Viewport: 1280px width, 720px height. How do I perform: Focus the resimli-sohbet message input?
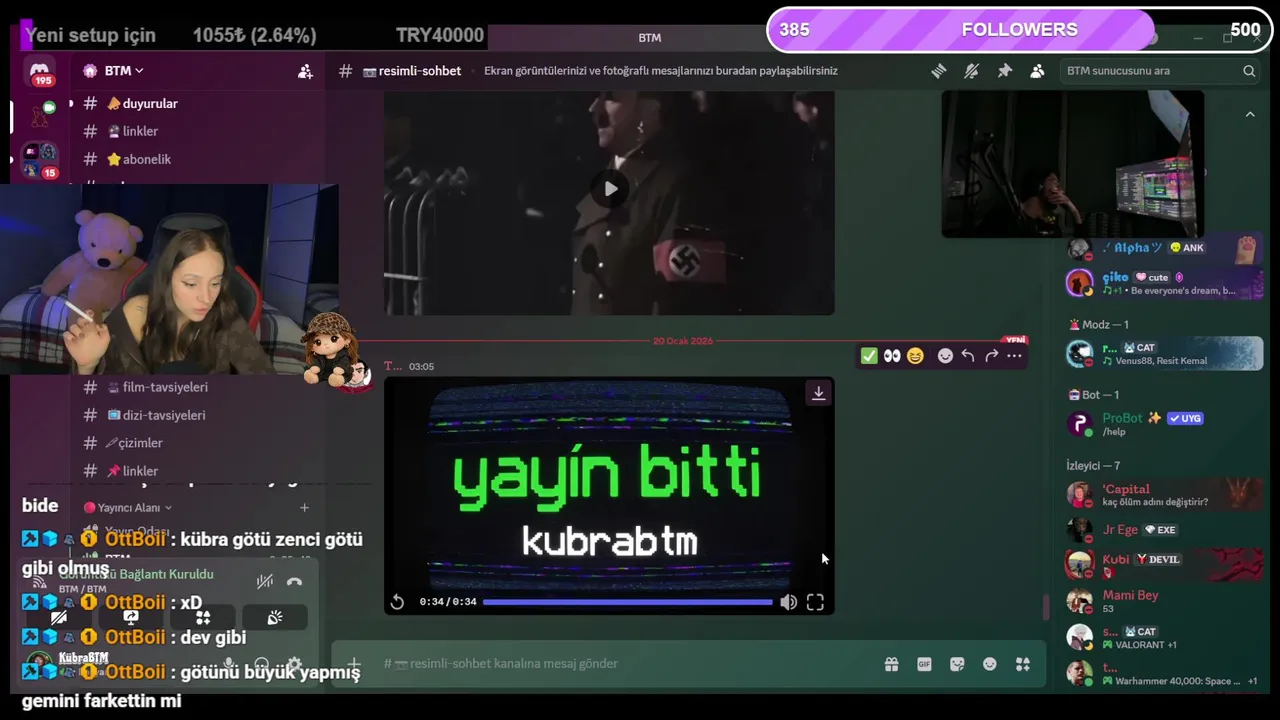click(620, 664)
